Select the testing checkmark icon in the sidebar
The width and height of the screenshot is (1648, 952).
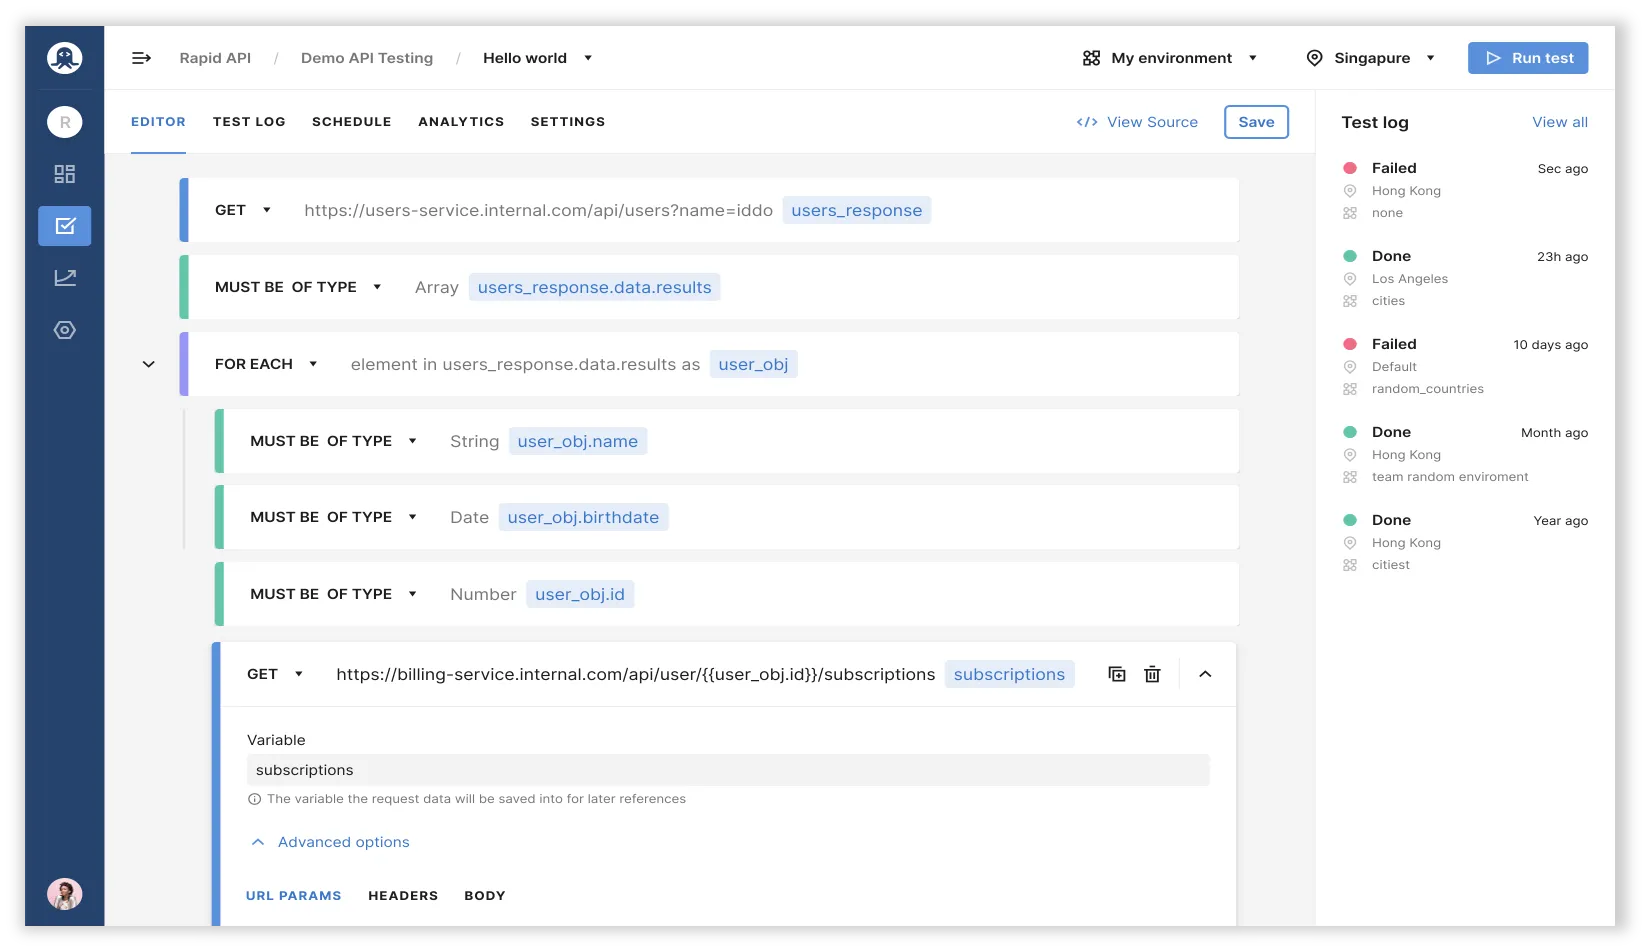65,226
